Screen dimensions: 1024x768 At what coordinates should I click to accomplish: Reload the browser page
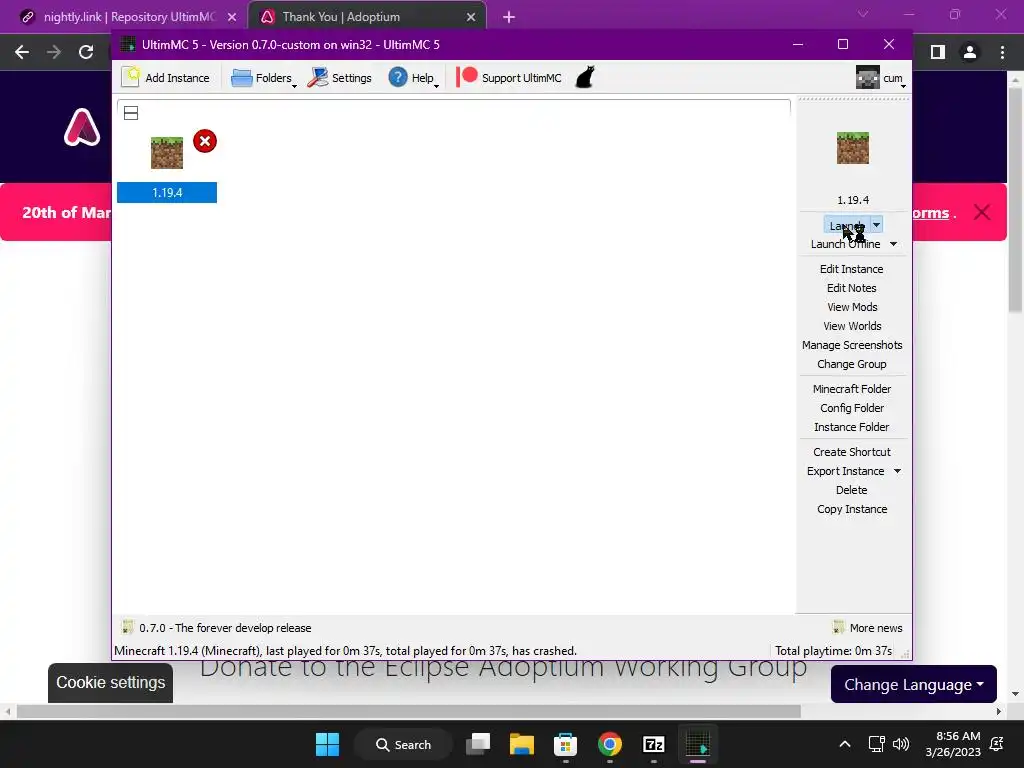[86, 52]
